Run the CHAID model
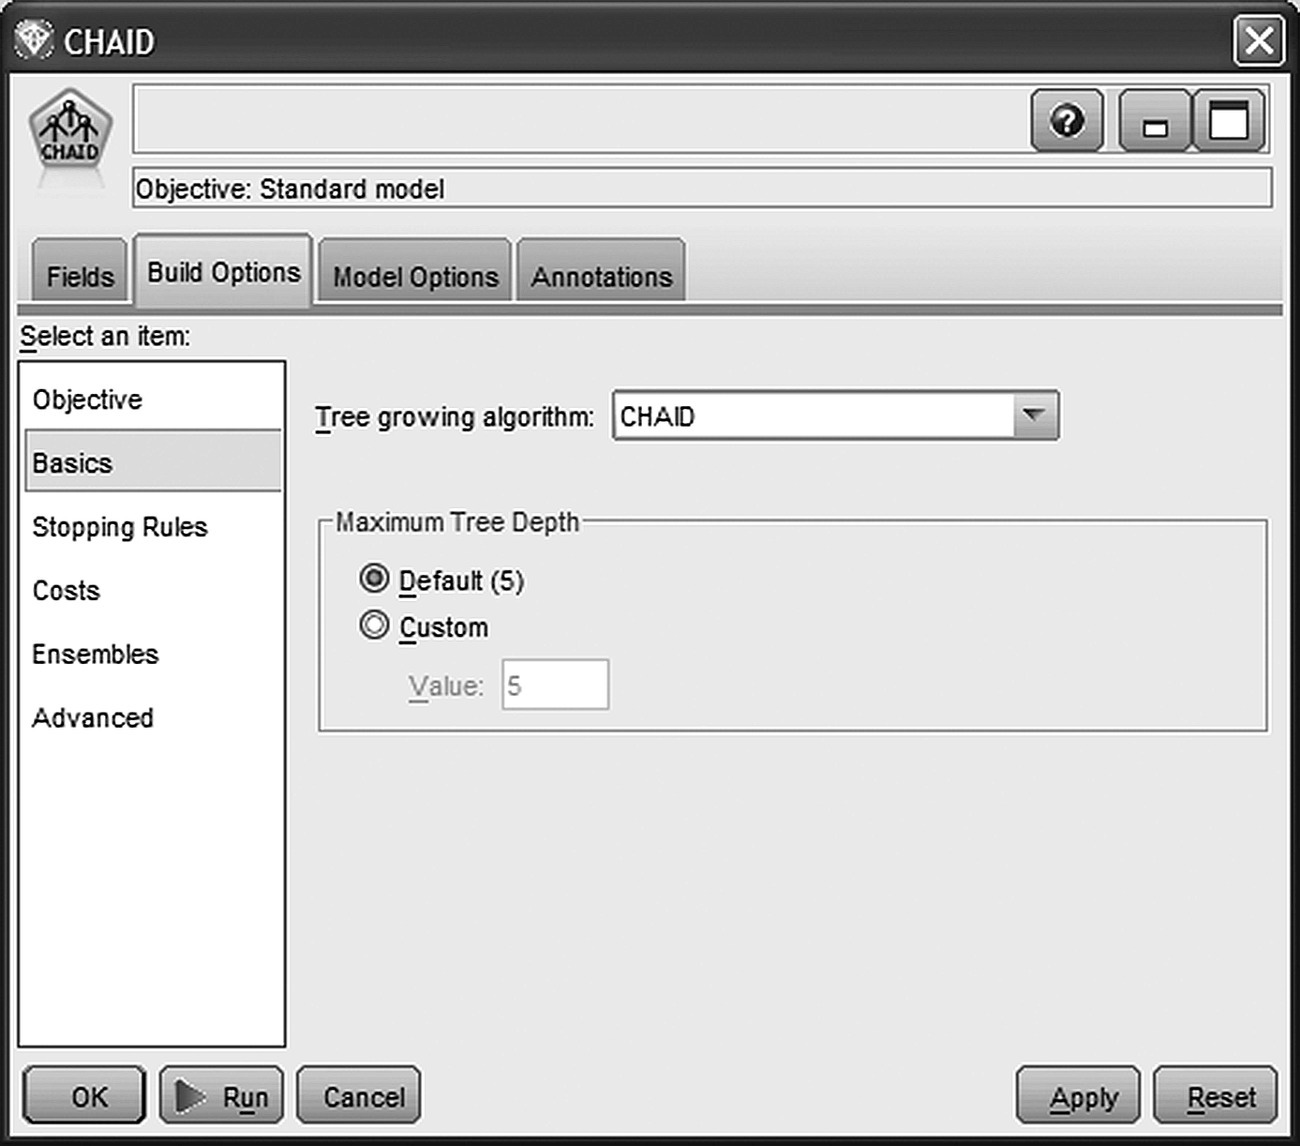The height and width of the screenshot is (1146, 1300). [x=222, y=1096]
